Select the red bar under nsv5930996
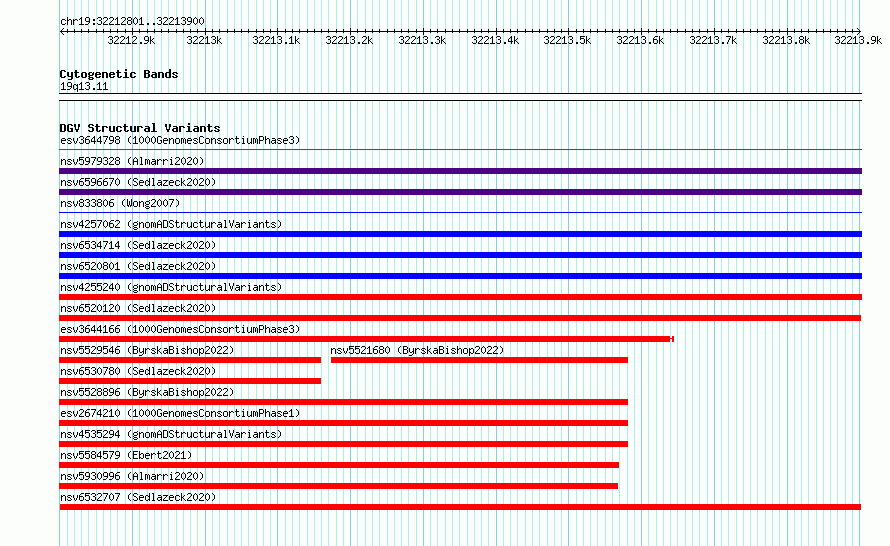The width and height of the screenshot is (890, 546). point(338,486)
